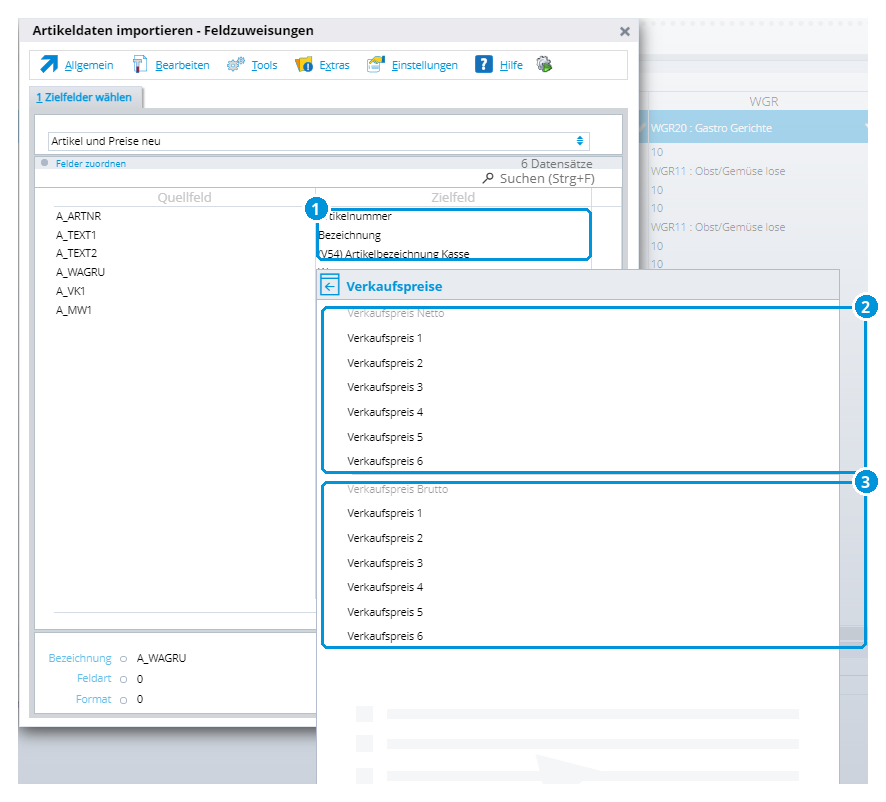886x802 pixels.
Task: Click the Zielfeld column header
Action: 453,197
